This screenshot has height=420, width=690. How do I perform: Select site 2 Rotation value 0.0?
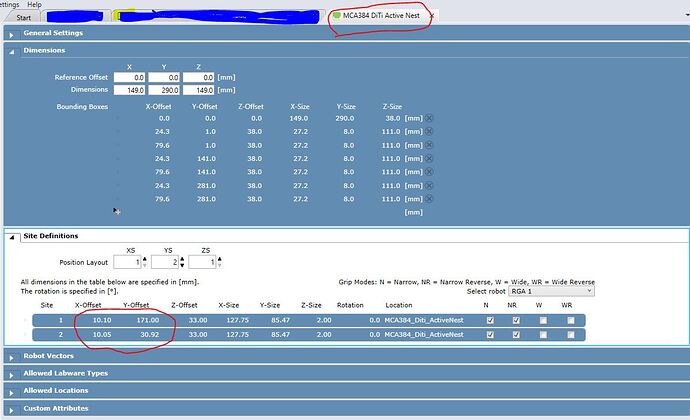374,335
